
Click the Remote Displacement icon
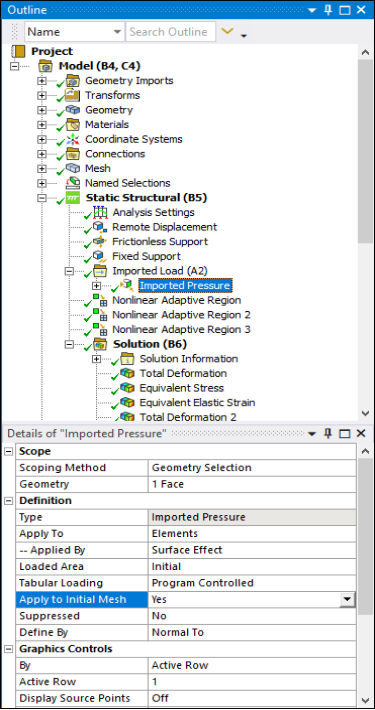tap(100, 227)
